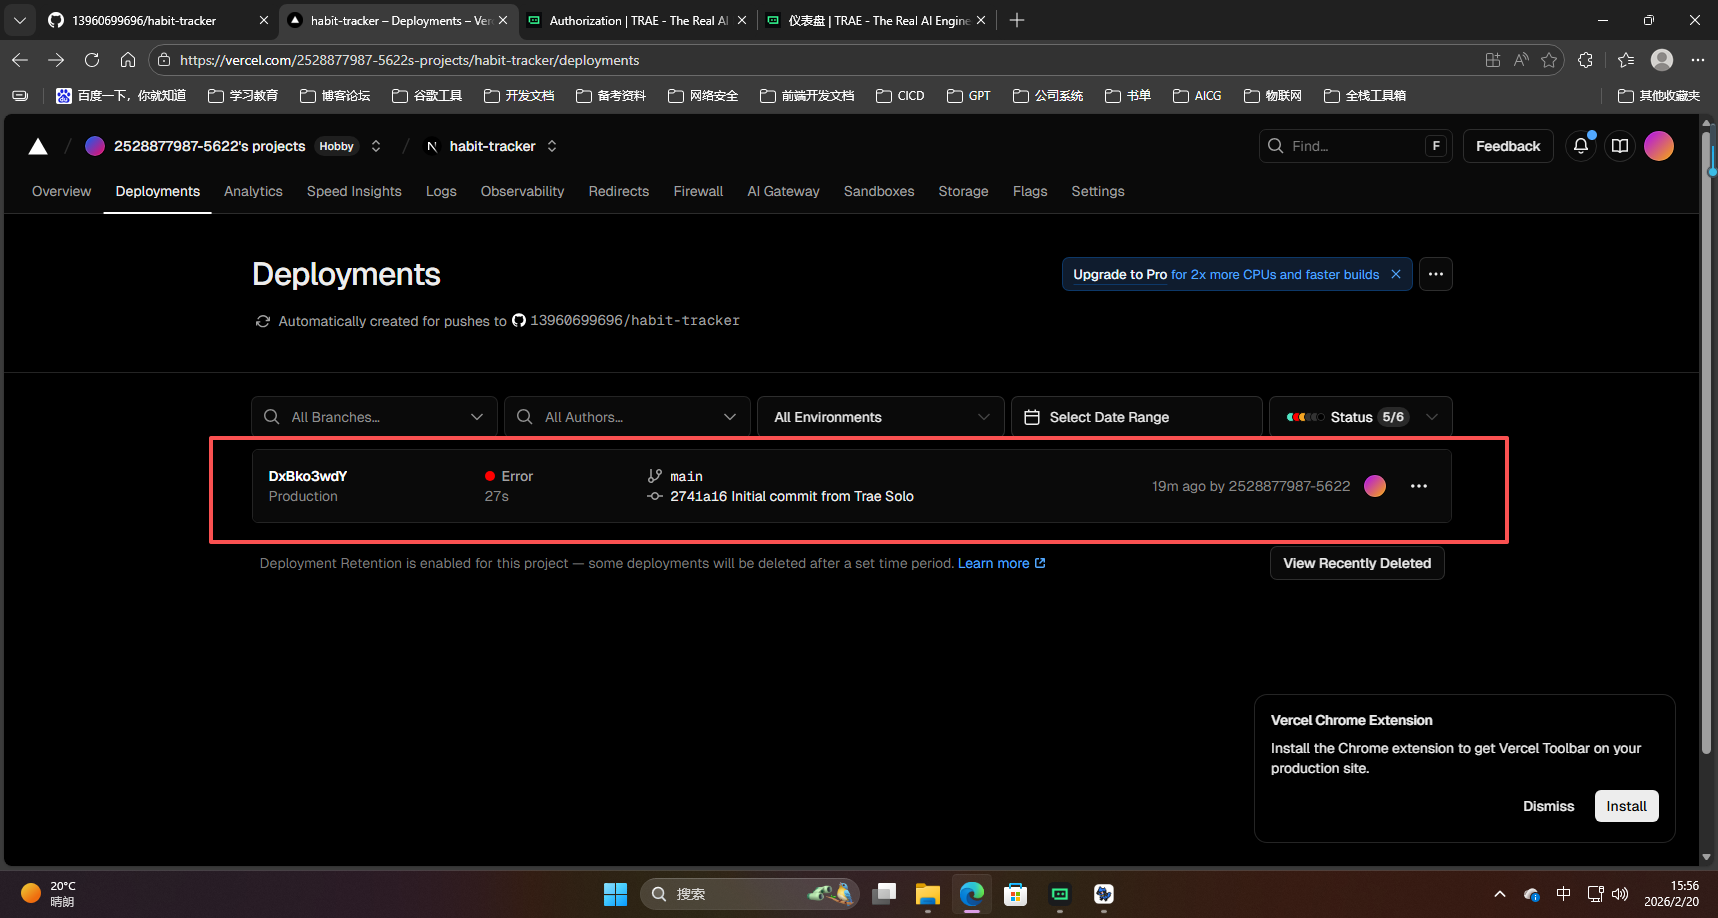The height and width of the screenshot is (918, 1718).
Task: Open the Firewall tab
Action: [x=698, y=191]
